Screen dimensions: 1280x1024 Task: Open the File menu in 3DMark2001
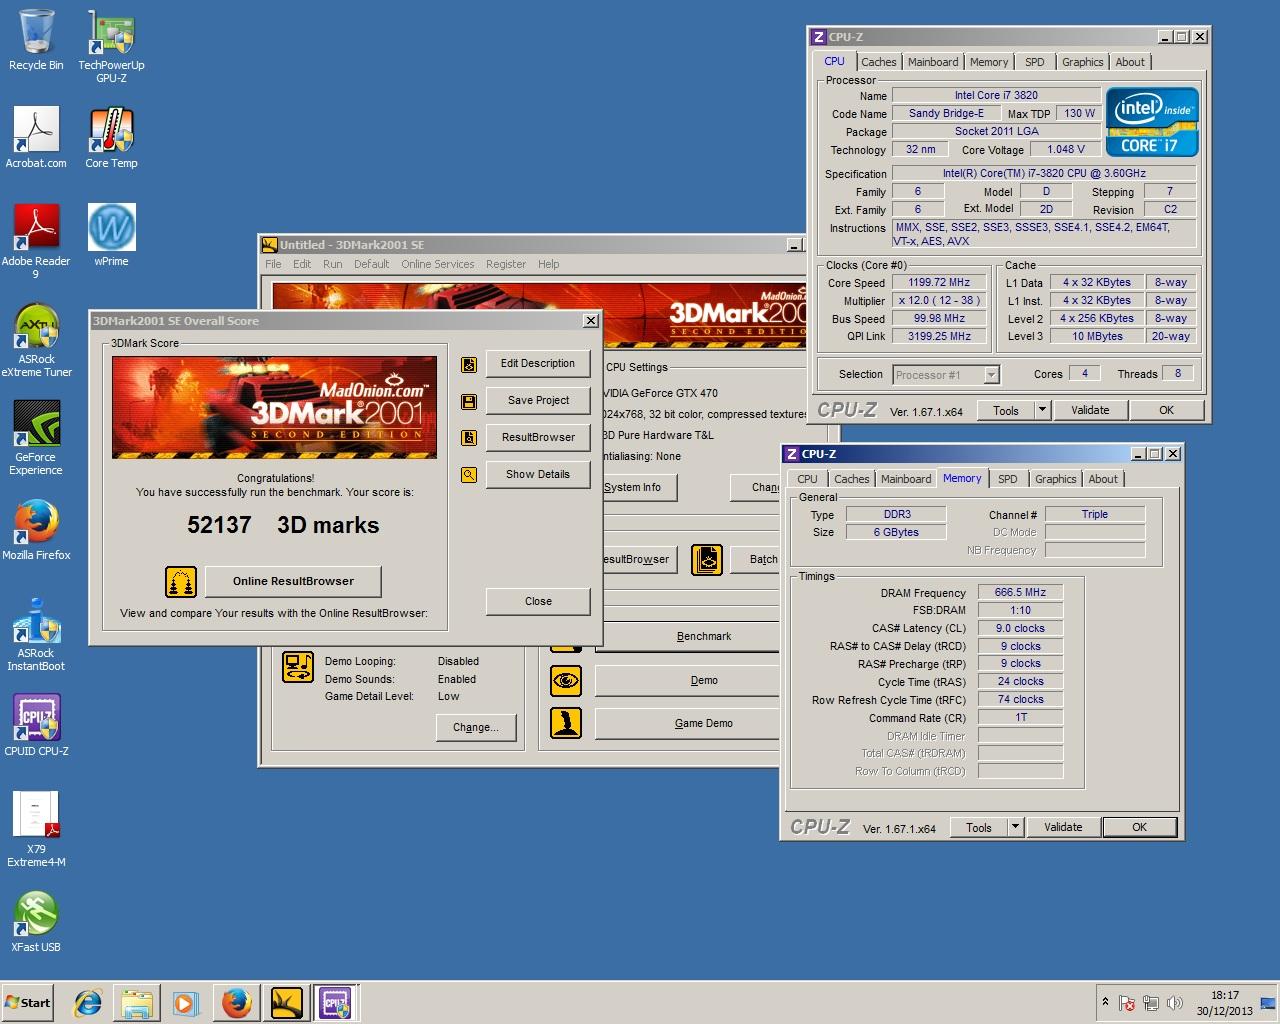pos(273,264)
